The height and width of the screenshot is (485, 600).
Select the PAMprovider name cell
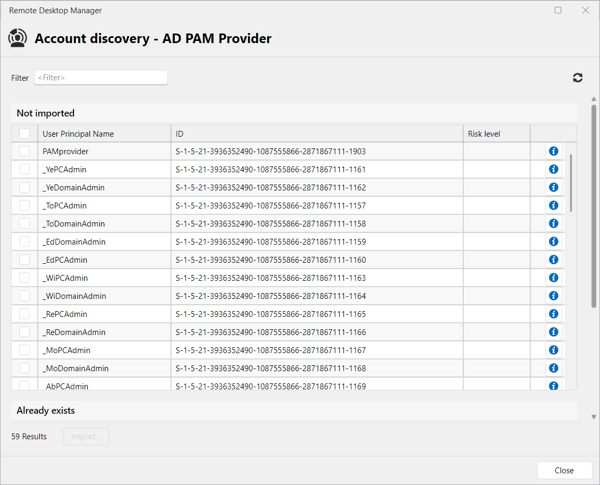click(104, 151)
